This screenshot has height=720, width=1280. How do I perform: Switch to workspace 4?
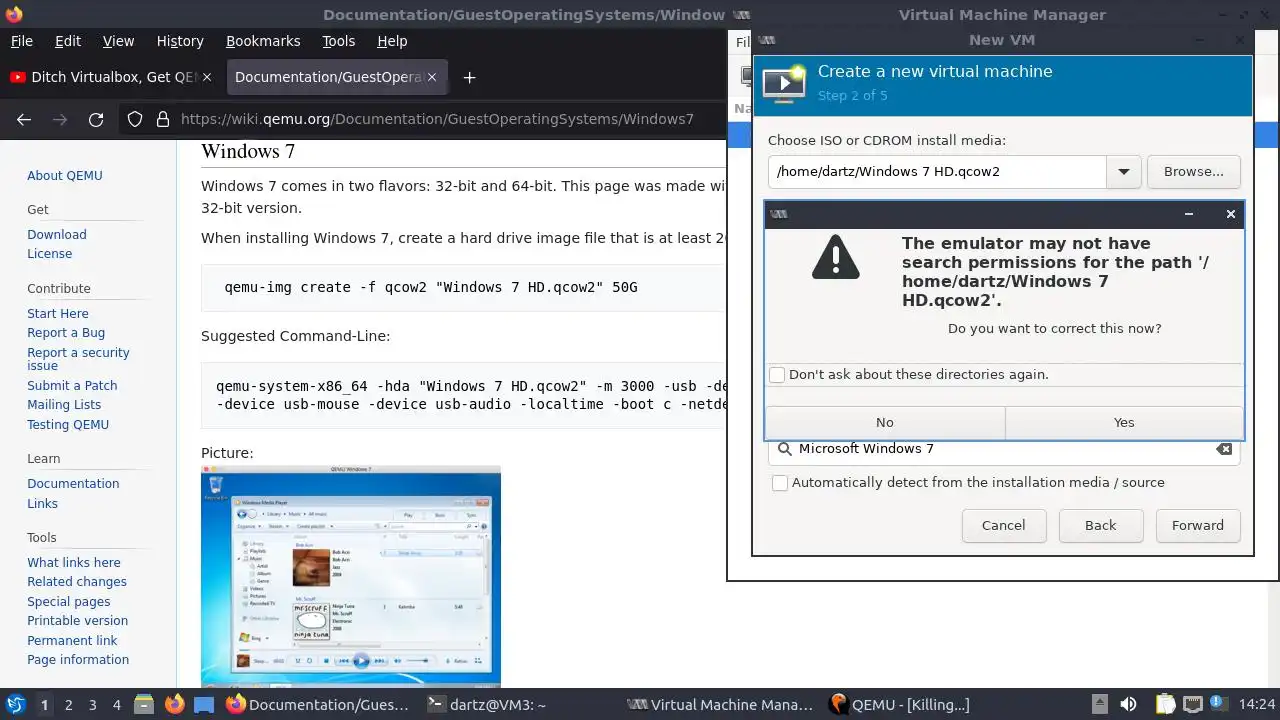116,704
